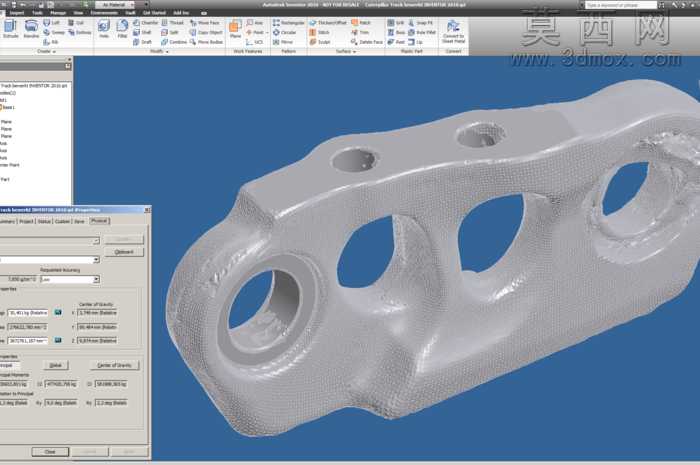Viewport: 700px width, 465px height.
Task: Click the keyword search box in title bar
Action: (621, 4)
